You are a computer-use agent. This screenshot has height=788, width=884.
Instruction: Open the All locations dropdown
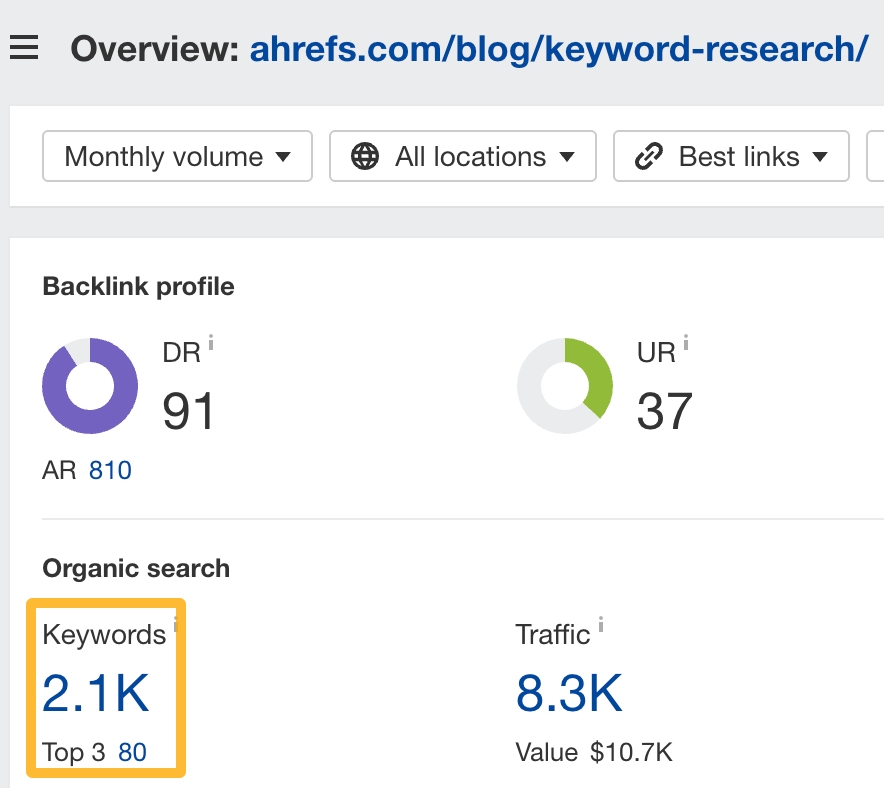[463, 156]
